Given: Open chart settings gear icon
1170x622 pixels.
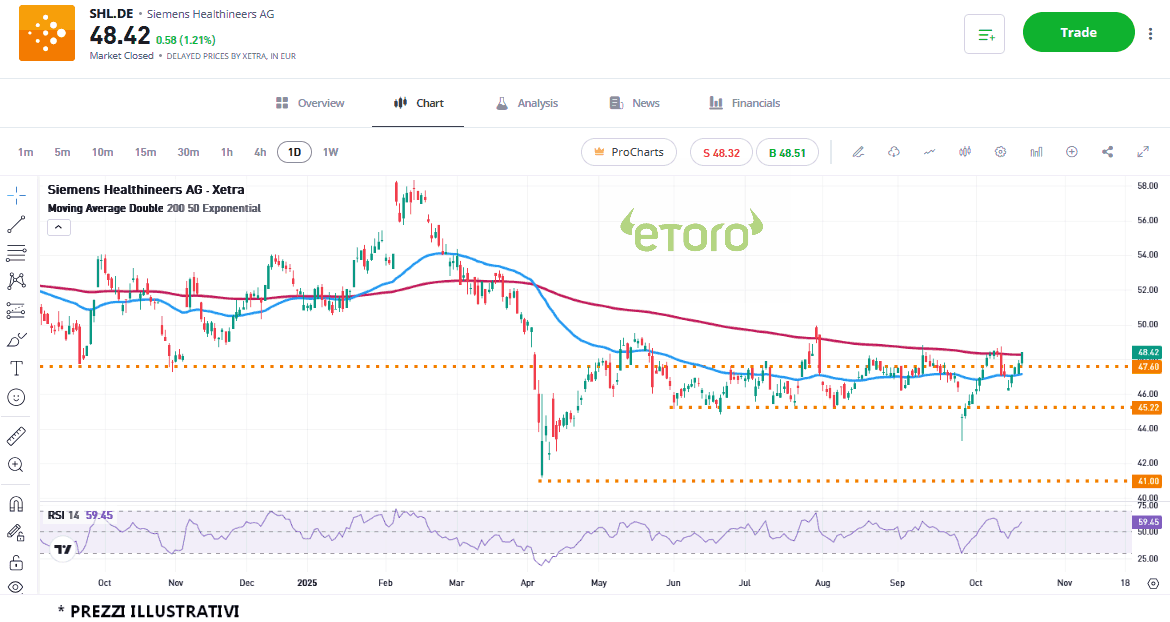Looking at the screenshot, I should pyautogui.click(x=1000, y=152).
